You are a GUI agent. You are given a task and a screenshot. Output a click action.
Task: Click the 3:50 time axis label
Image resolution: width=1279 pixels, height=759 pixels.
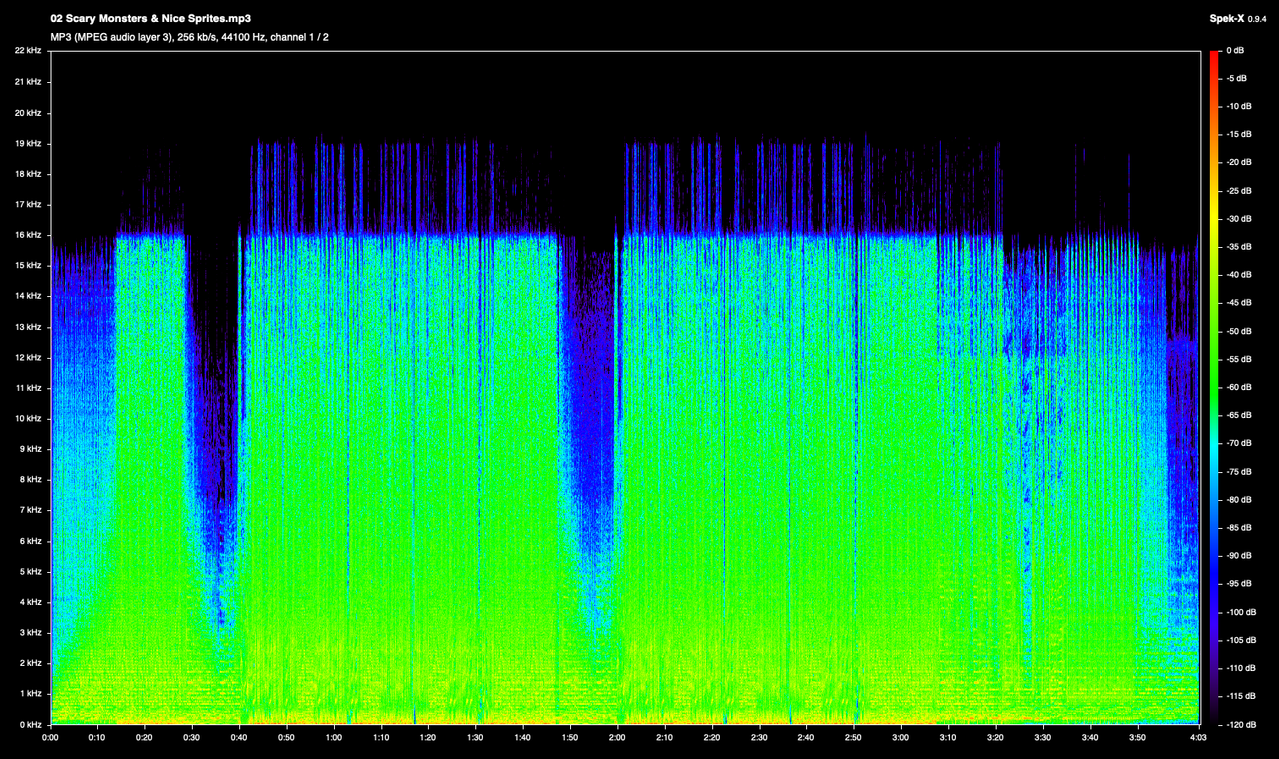click(1138, 738)
